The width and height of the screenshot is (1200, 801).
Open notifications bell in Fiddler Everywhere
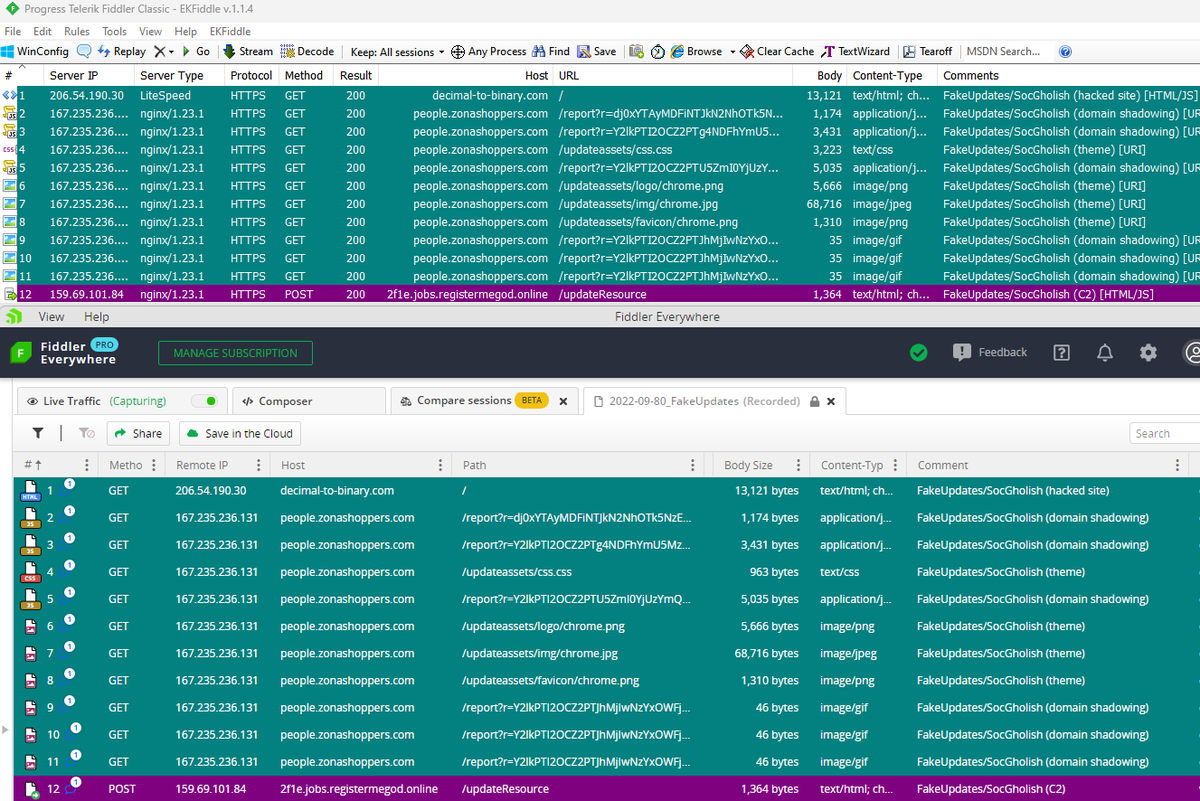pyautogui.click(x=1105, y=352)
